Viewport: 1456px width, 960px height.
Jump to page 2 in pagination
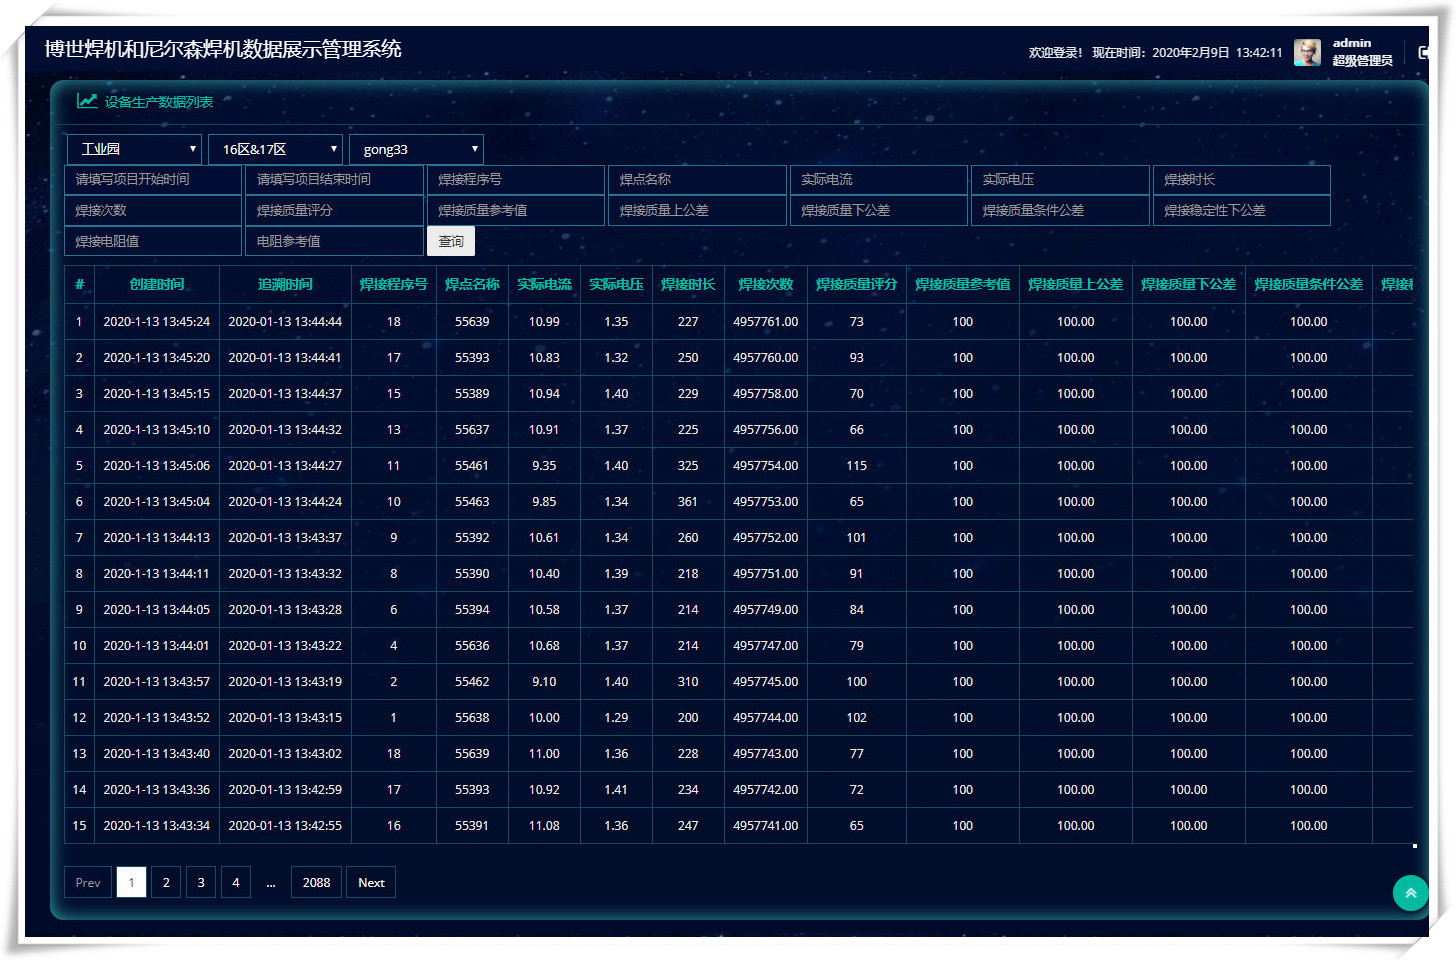[x=166, y=882]
